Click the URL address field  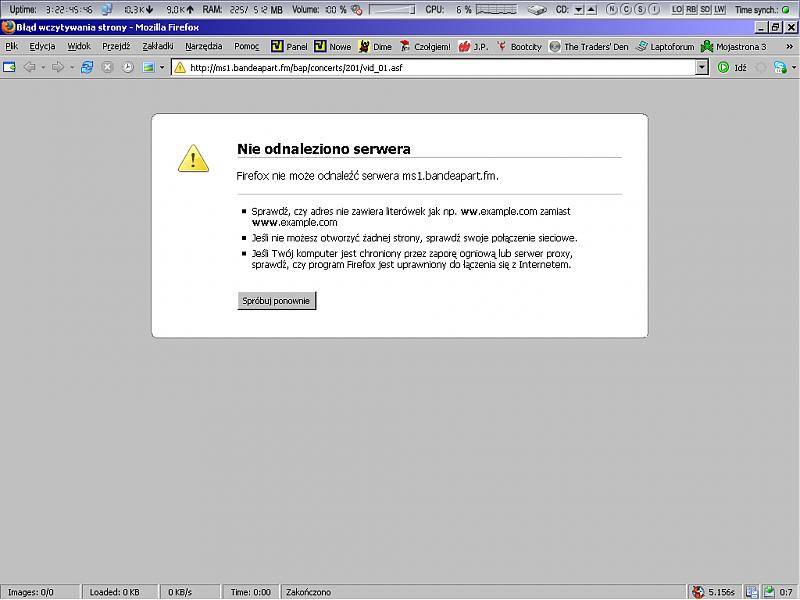pyautogui.click(x=441, y=67)
